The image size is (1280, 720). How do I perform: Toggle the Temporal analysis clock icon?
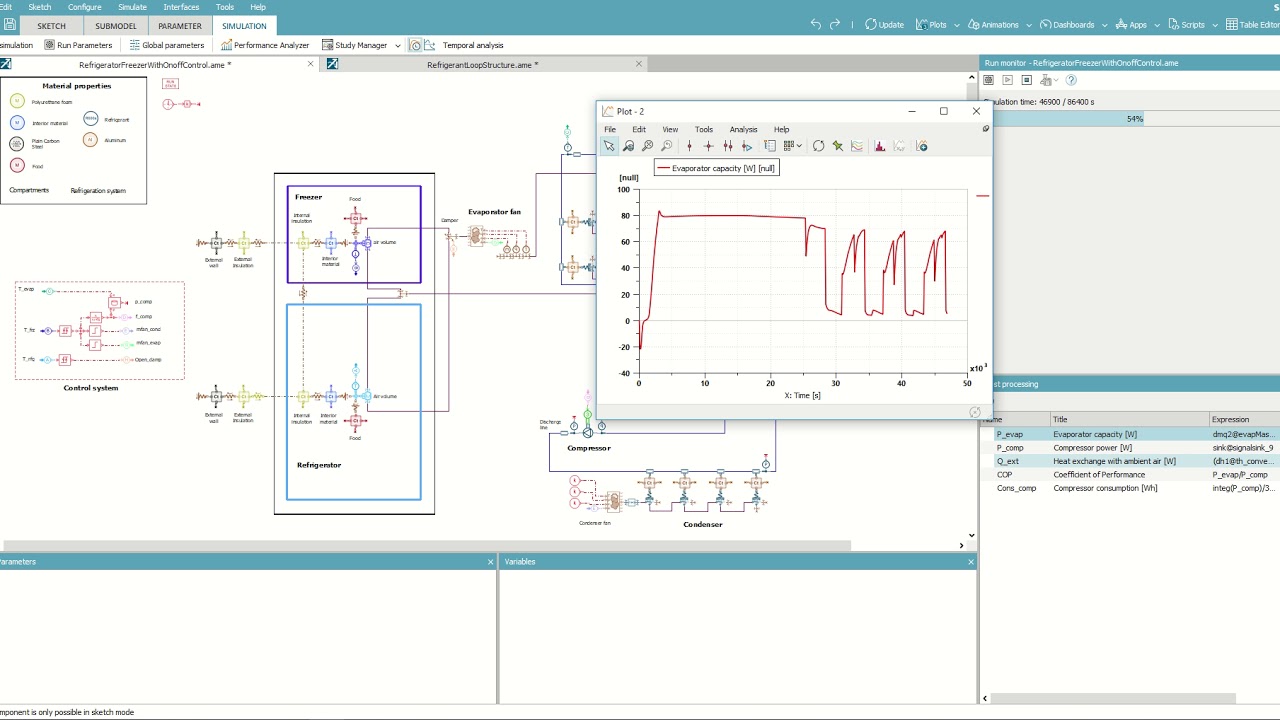pyautogui.click(x=415, y=45)
